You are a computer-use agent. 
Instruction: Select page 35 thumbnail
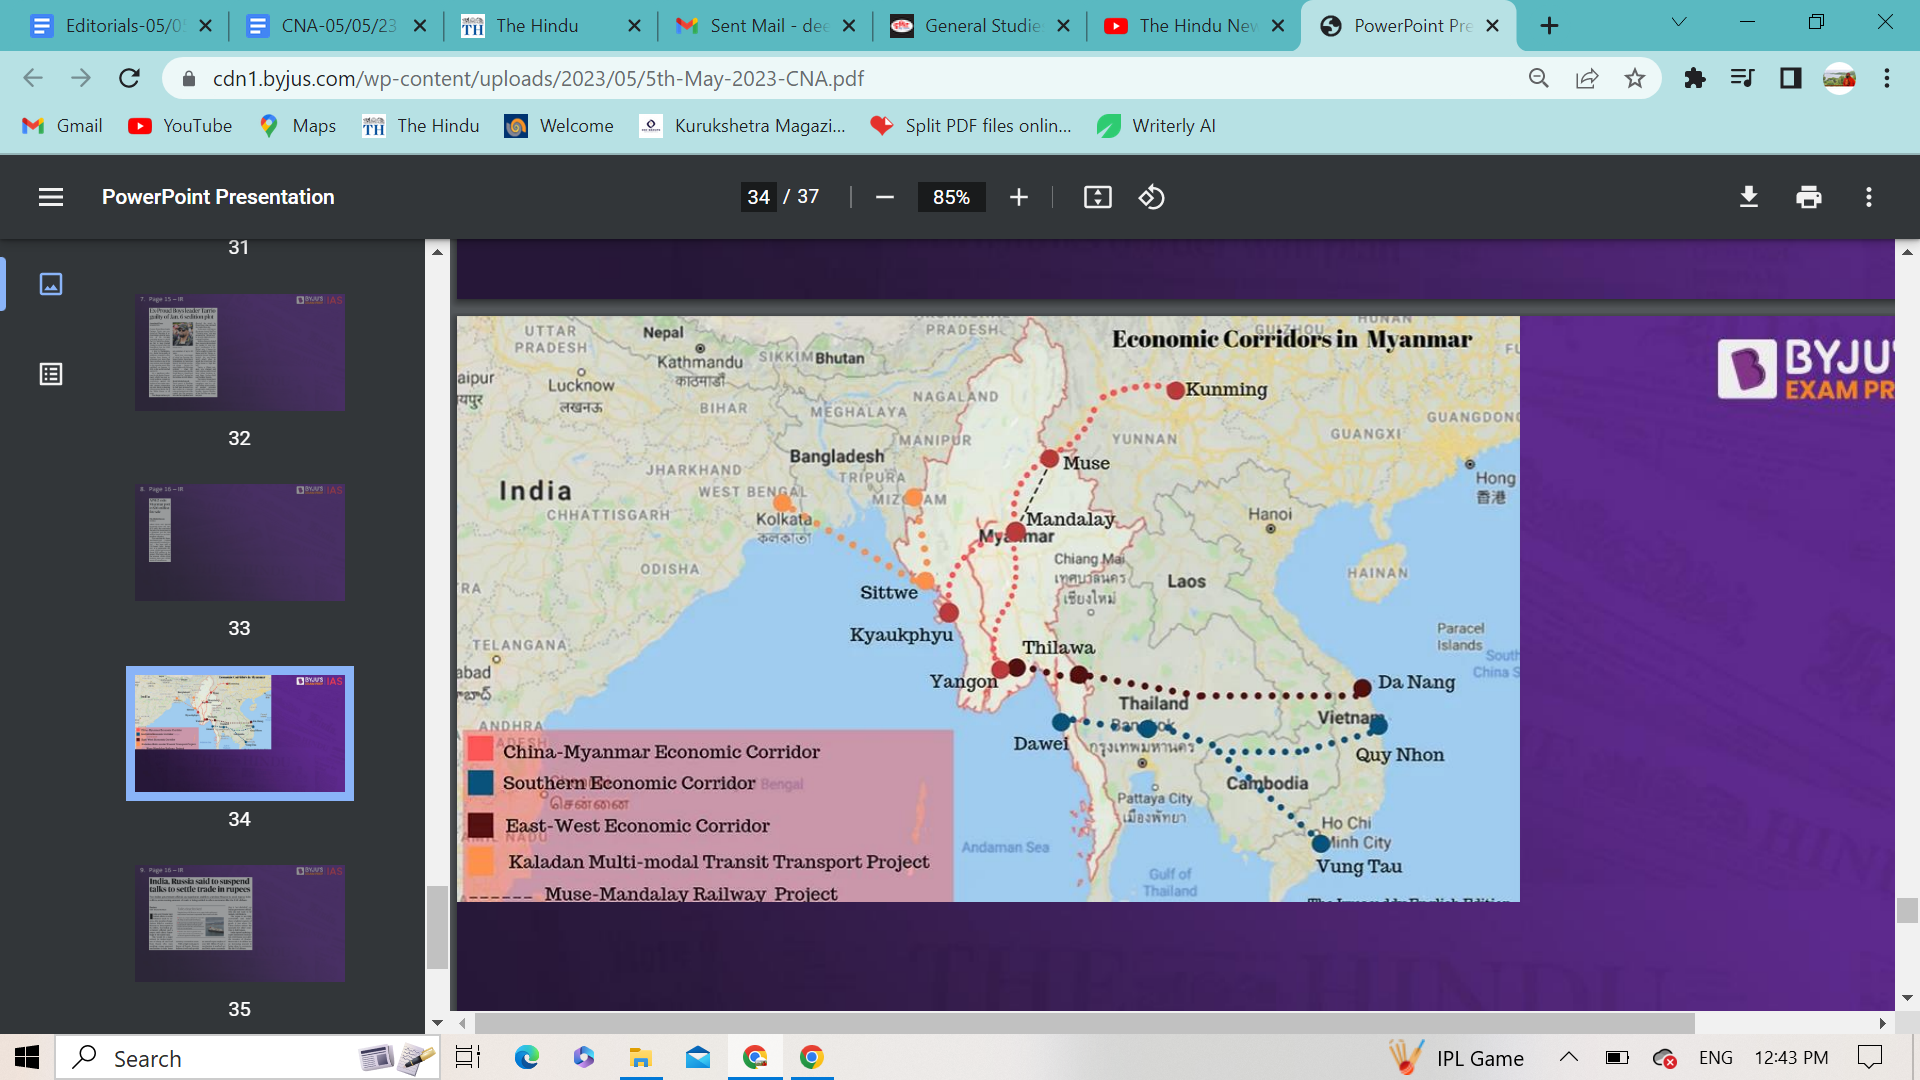pyautogui.click(x=240, y=922)
